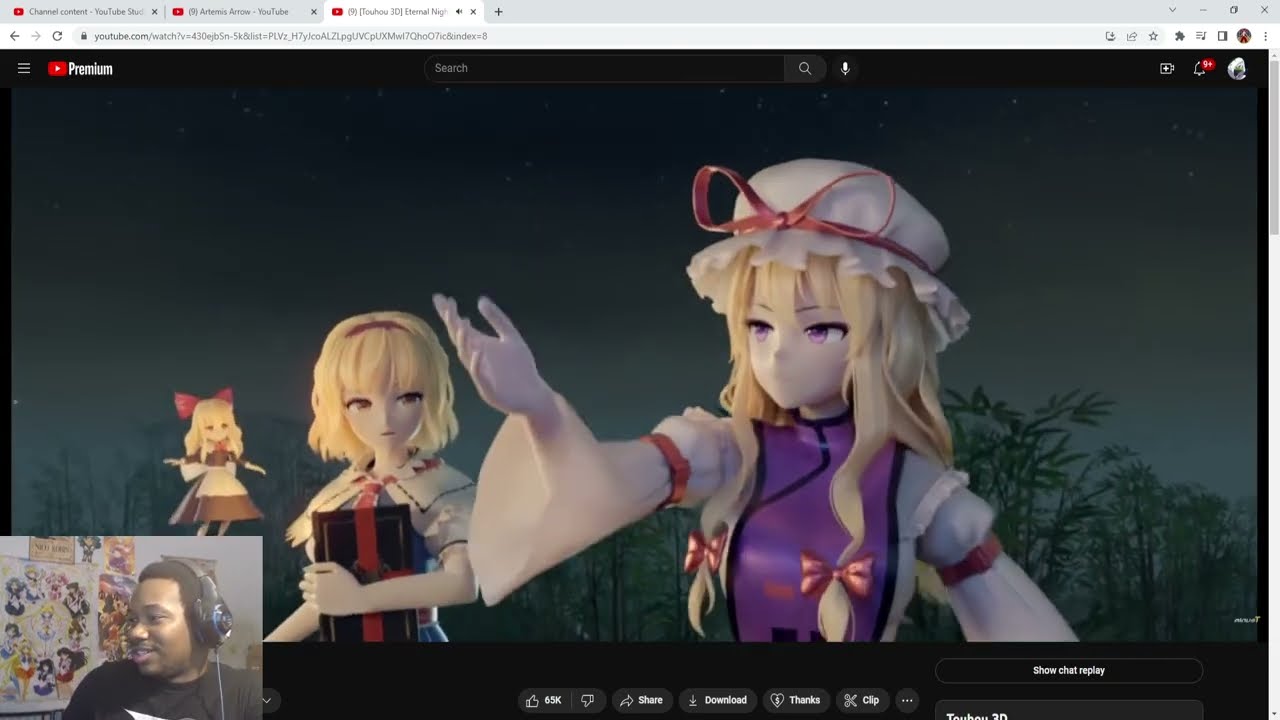Viewport: 1280px width, 720px height.
Task: Click the video player to pause
Action: [x=634, y=364]
